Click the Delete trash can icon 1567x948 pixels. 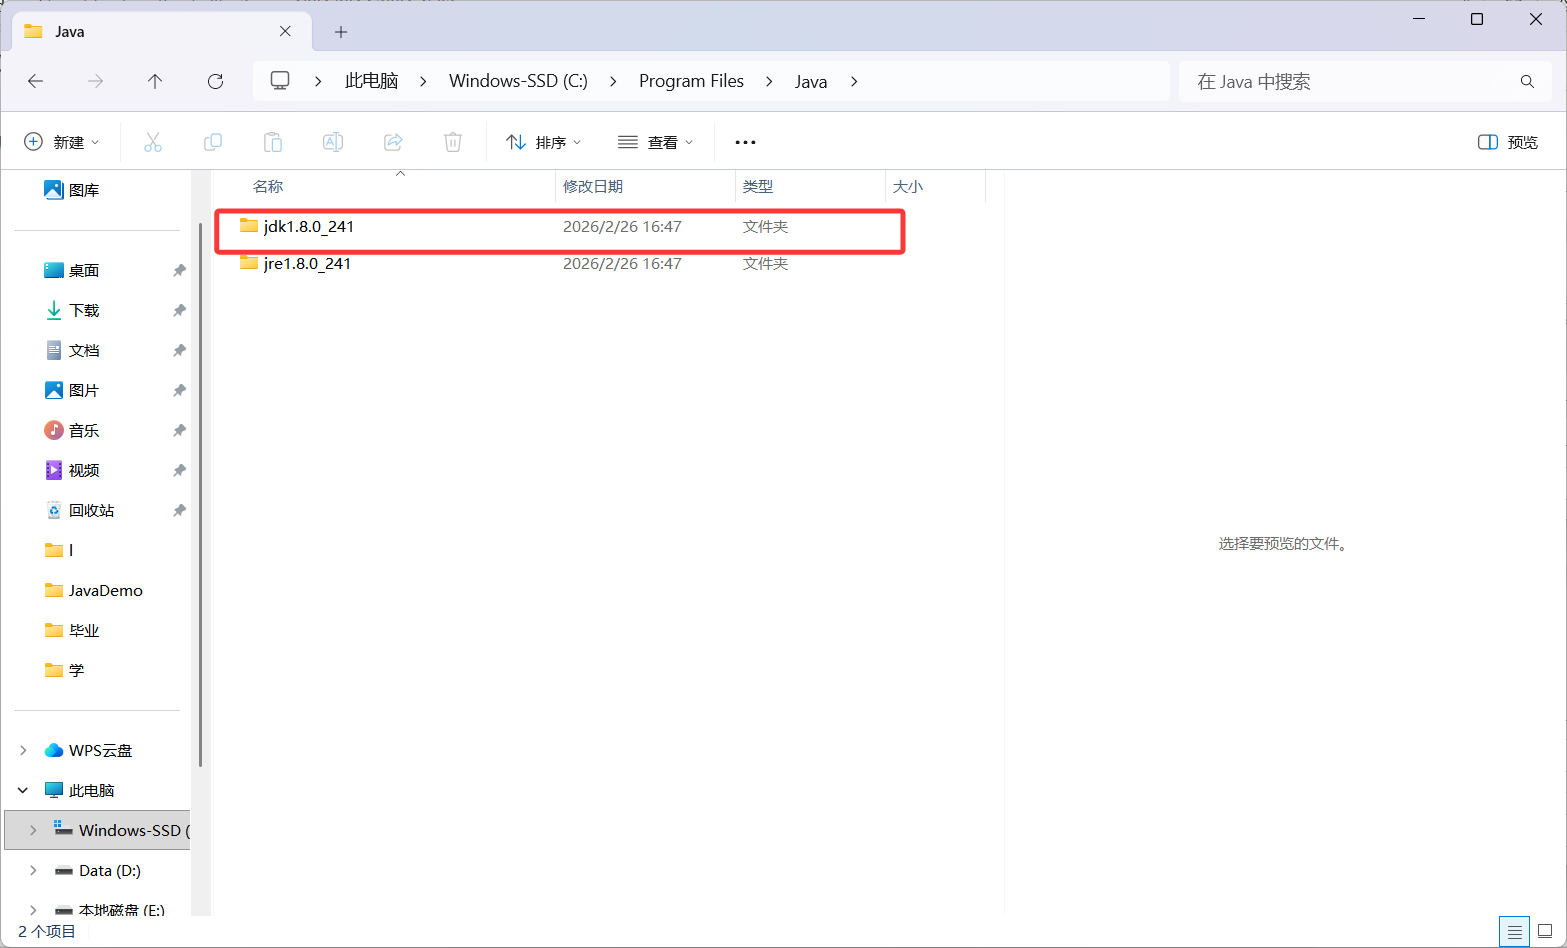coord(453,142)
